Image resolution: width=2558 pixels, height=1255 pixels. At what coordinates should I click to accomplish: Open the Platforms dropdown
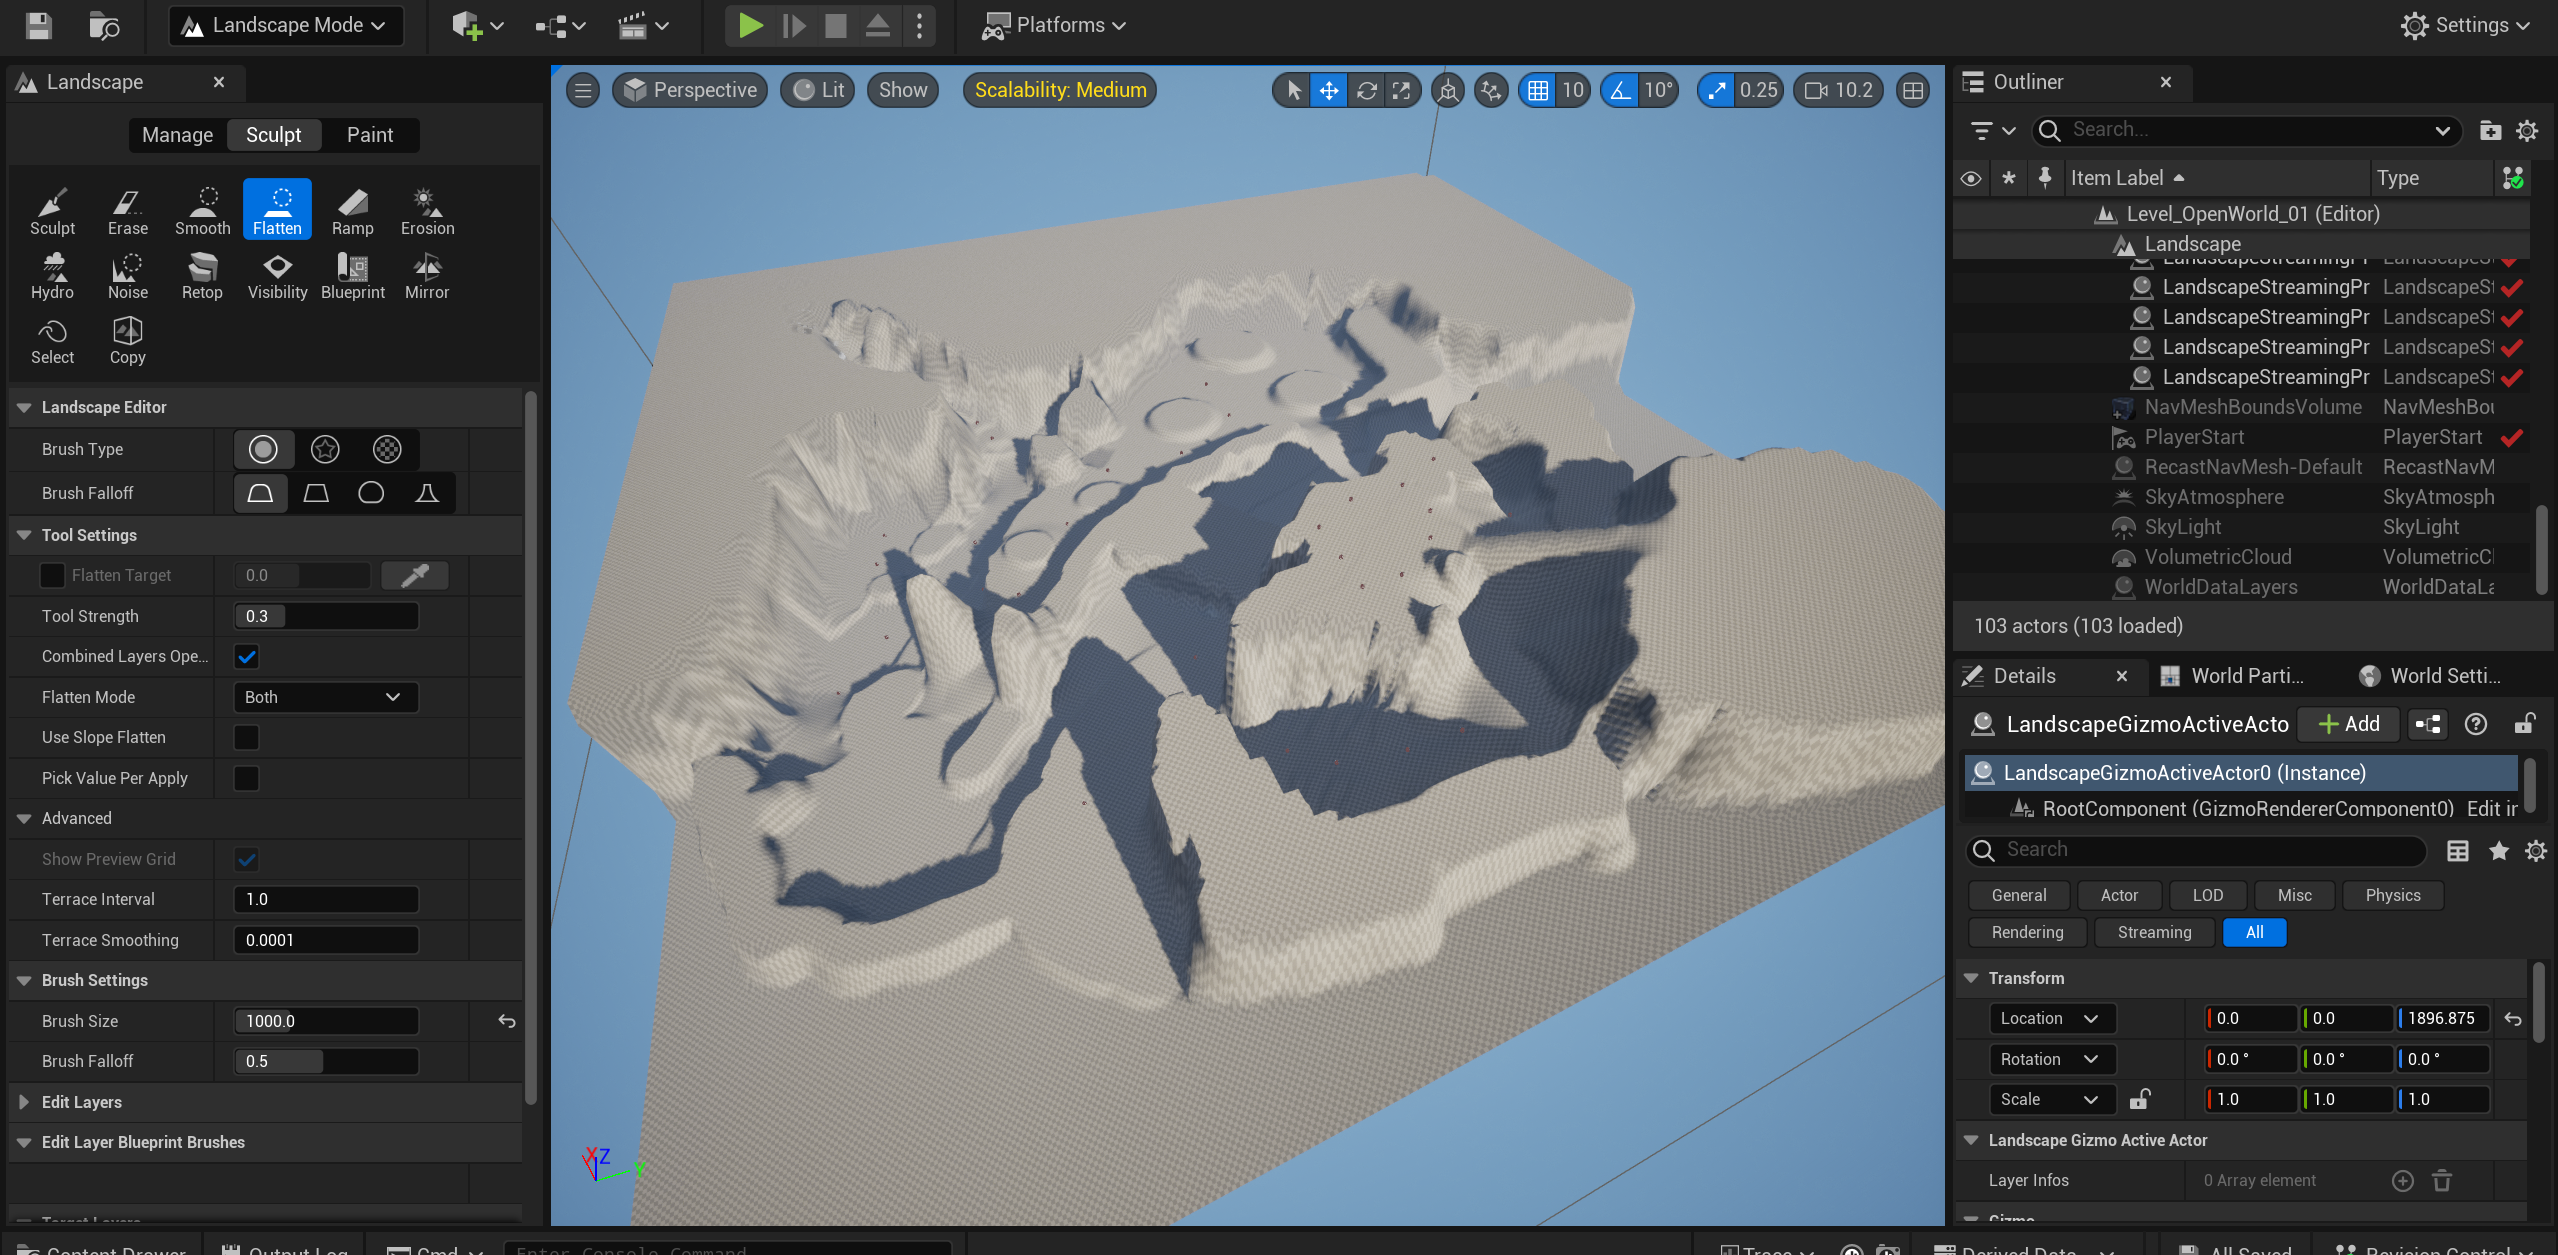click(1054, 25)
